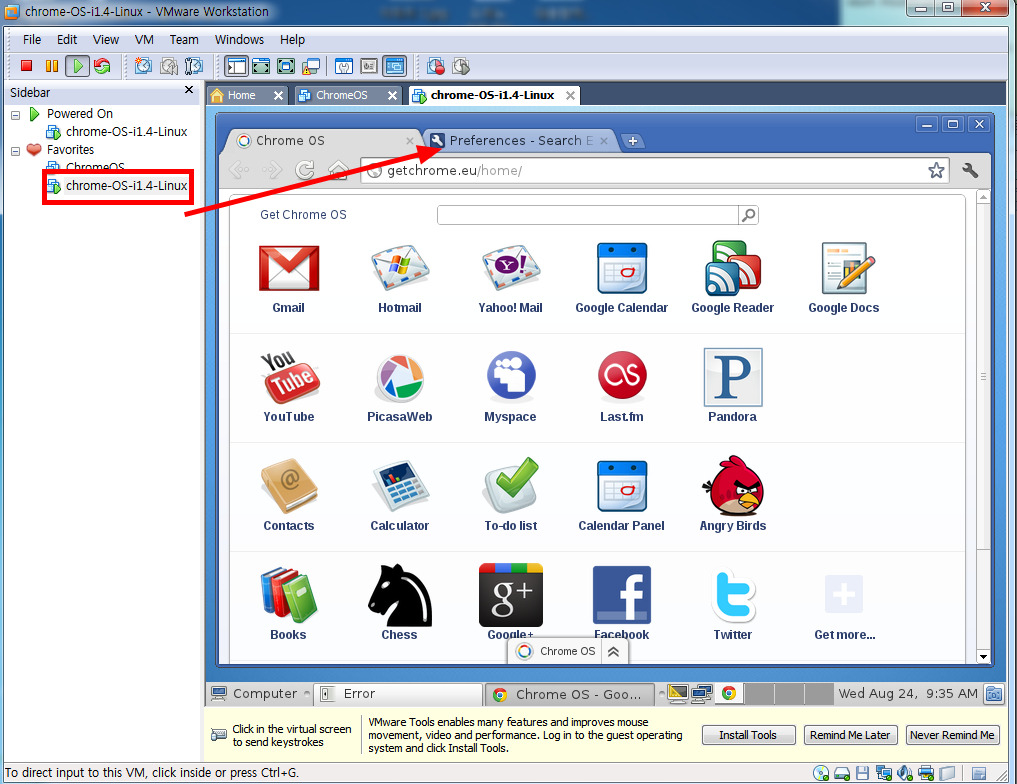
Task: Toggle the sidebar view toolbar button
Action: coord(236,66)
